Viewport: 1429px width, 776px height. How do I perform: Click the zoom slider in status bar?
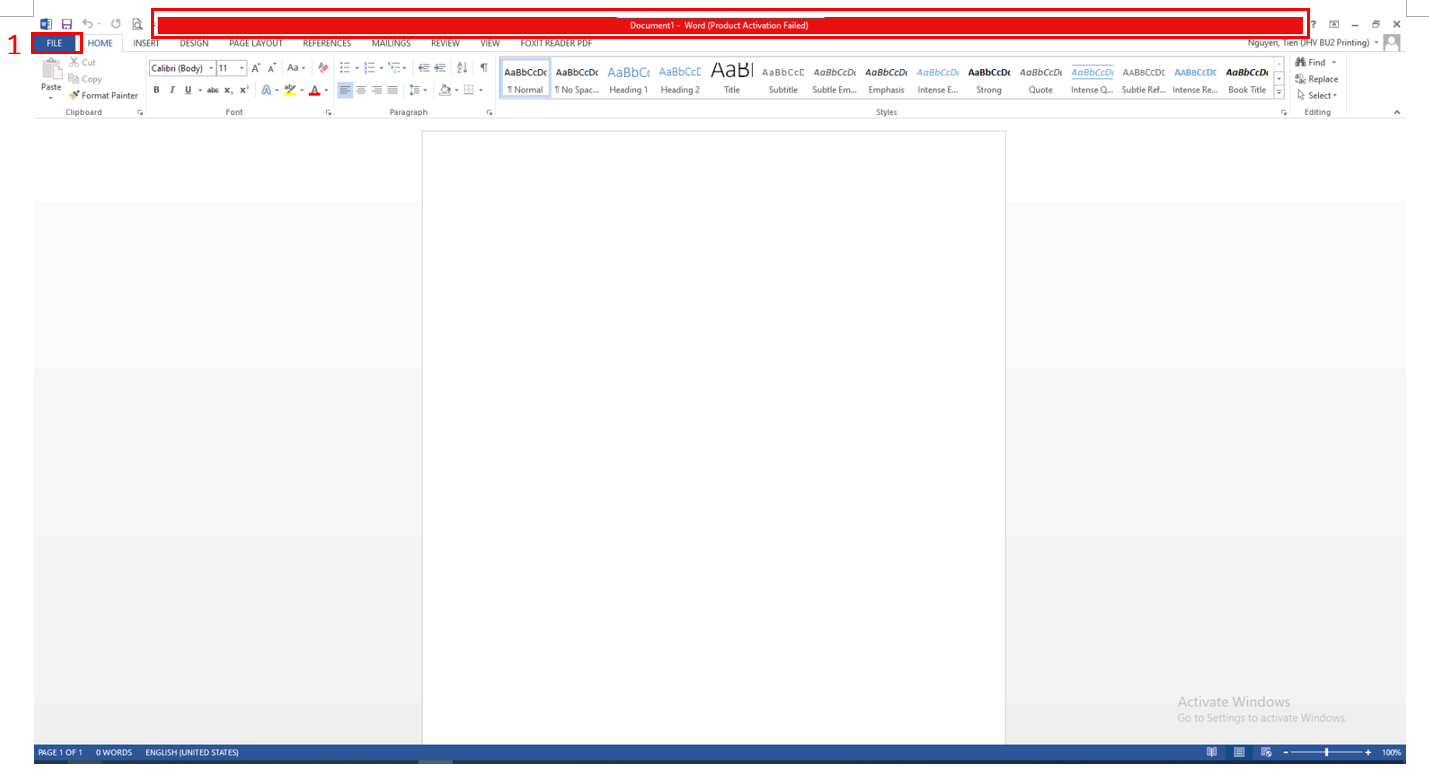point(1328,752)
